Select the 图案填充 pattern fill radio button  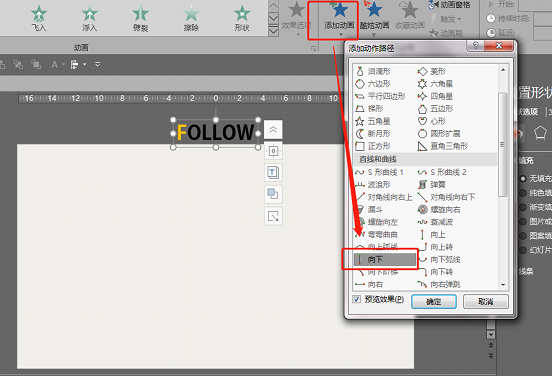pos(523,236)
